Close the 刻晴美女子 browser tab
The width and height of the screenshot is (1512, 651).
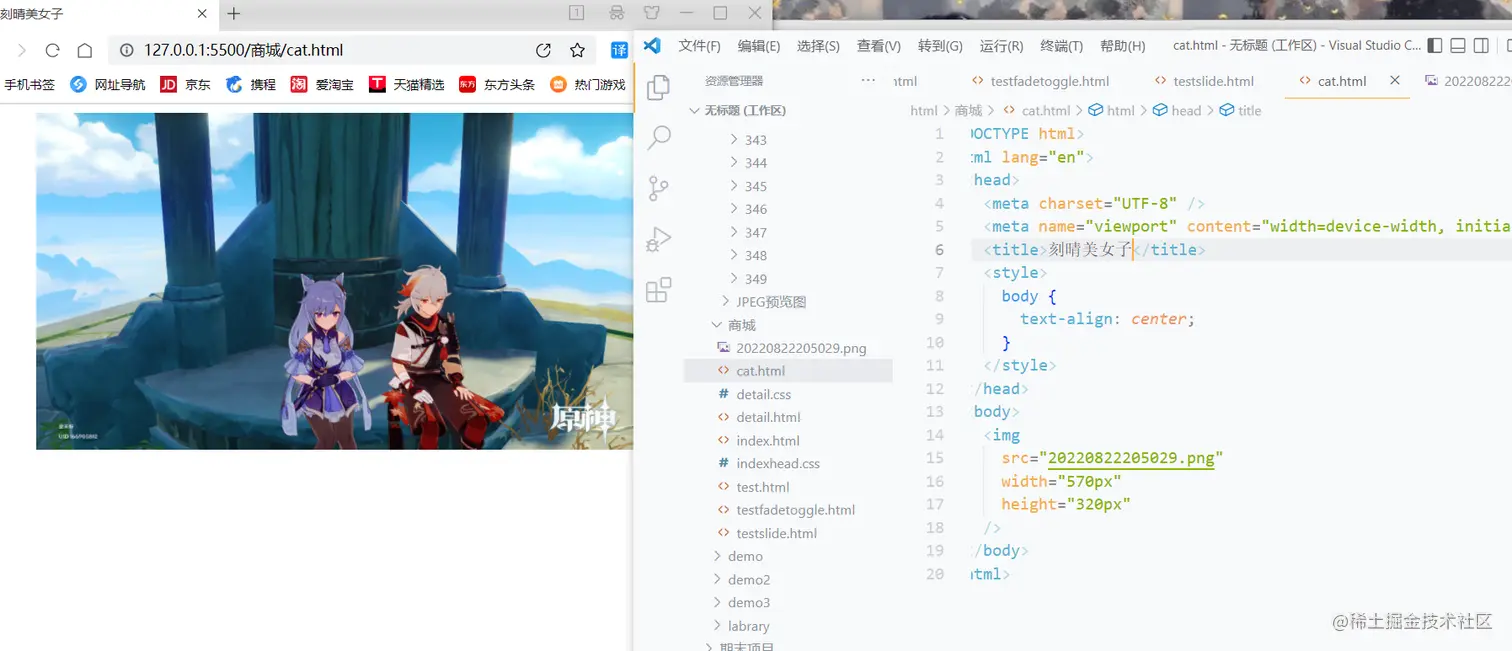click(202, 13)
